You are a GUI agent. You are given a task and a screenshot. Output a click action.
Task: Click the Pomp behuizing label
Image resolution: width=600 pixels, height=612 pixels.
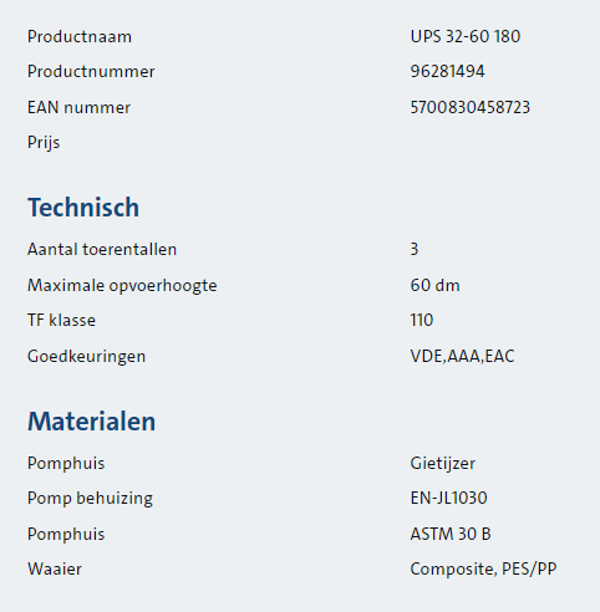90,498
